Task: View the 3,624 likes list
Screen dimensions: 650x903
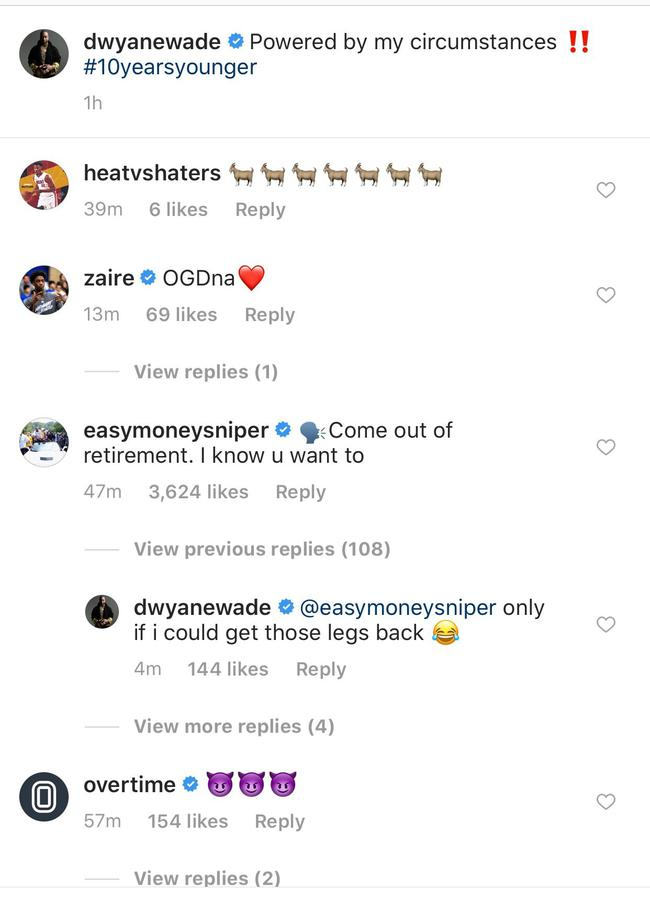Action: tap(198, 492)
